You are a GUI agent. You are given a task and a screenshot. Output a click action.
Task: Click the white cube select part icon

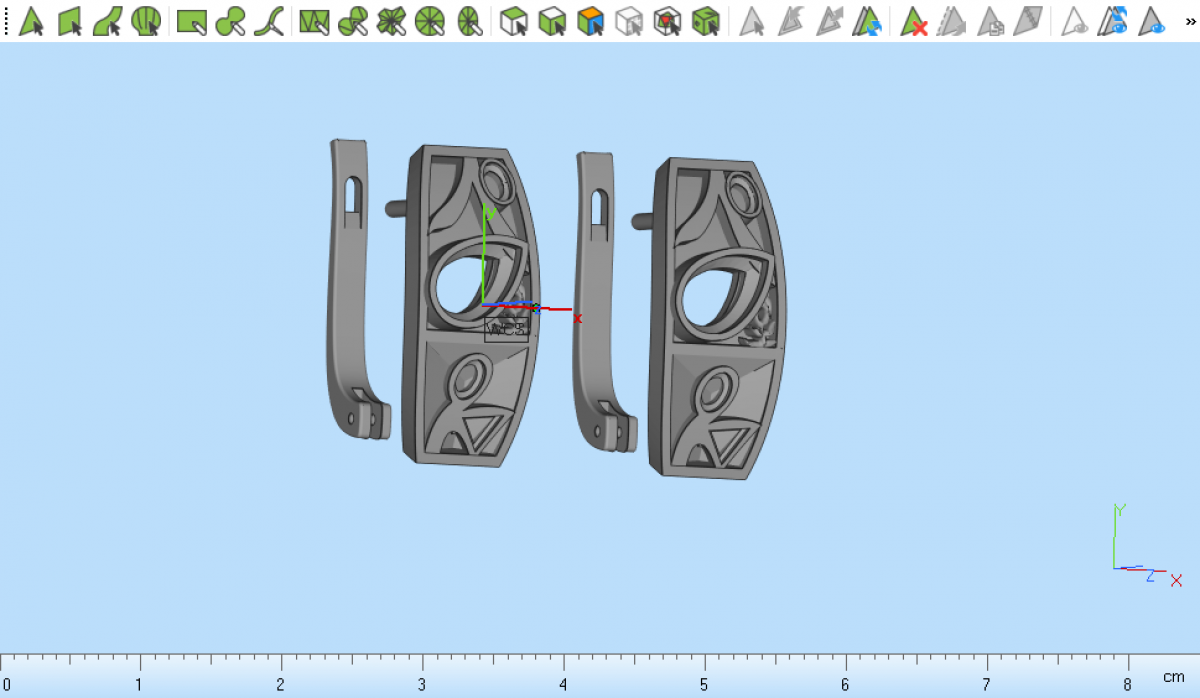pyautogui.click(x=514, y=21)
